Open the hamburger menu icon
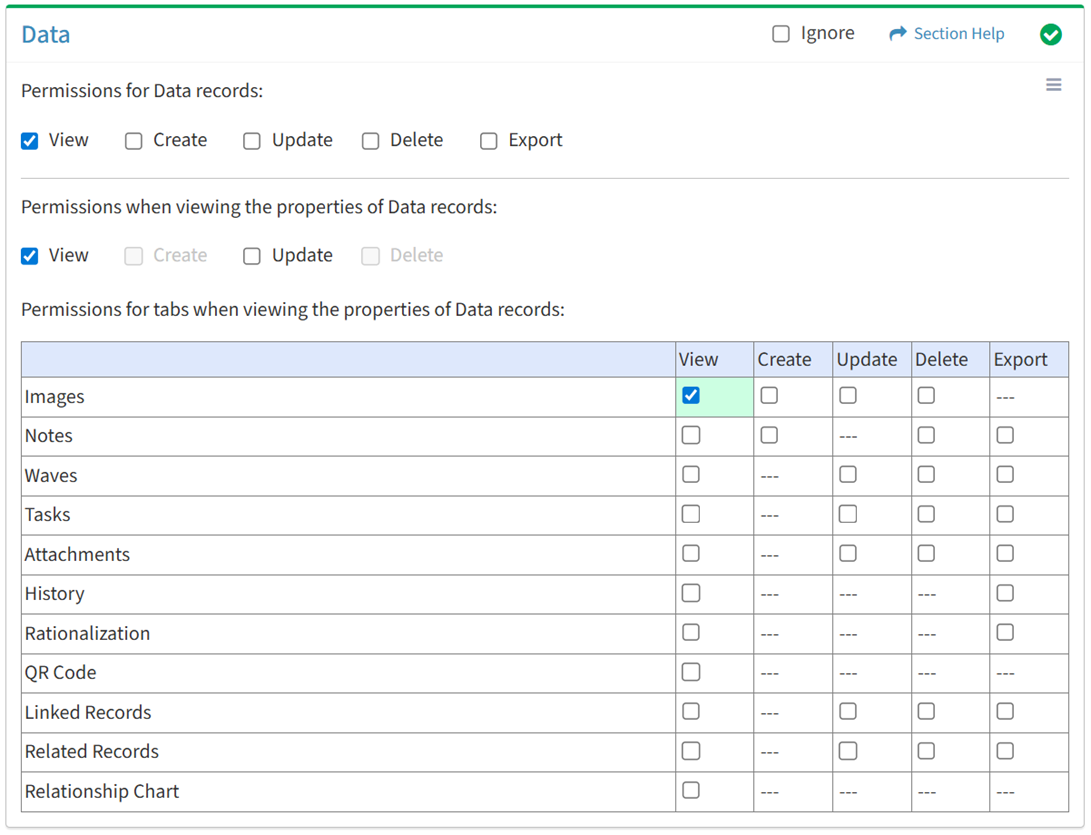Viewport: 1091px width, 835px height. pos(1053,85)
